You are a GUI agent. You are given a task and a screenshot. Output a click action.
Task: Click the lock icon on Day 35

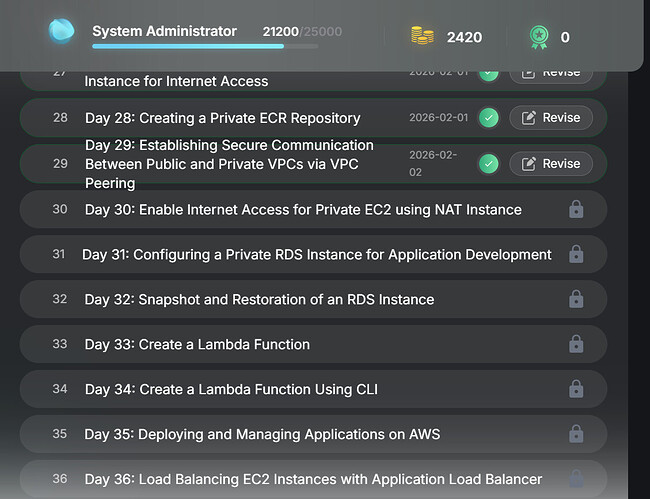click(576, 435)
